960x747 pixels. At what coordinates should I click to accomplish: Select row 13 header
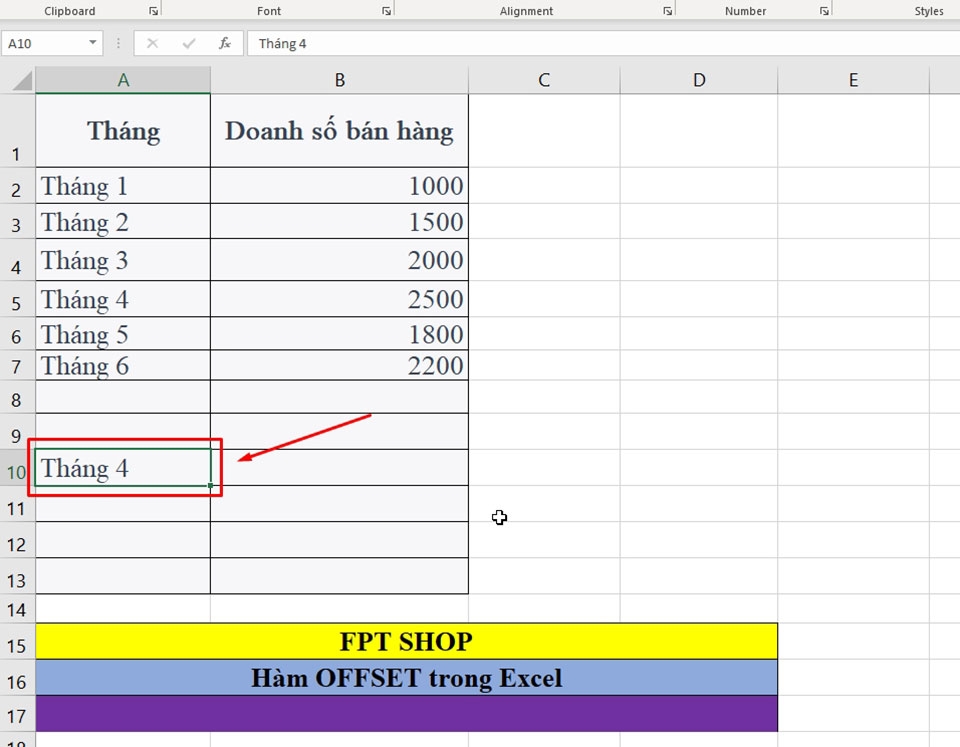(x=17, y=576)
